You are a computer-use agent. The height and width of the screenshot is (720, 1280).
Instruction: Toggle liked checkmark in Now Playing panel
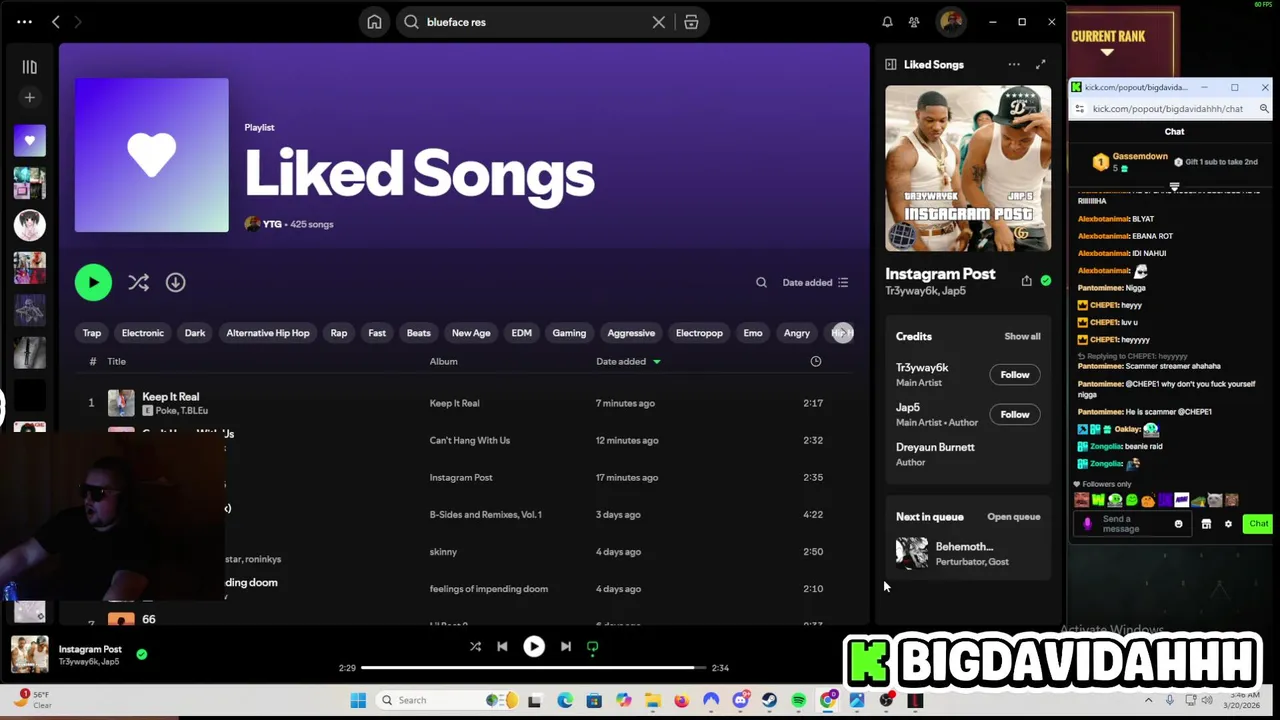coord(1046,281)
